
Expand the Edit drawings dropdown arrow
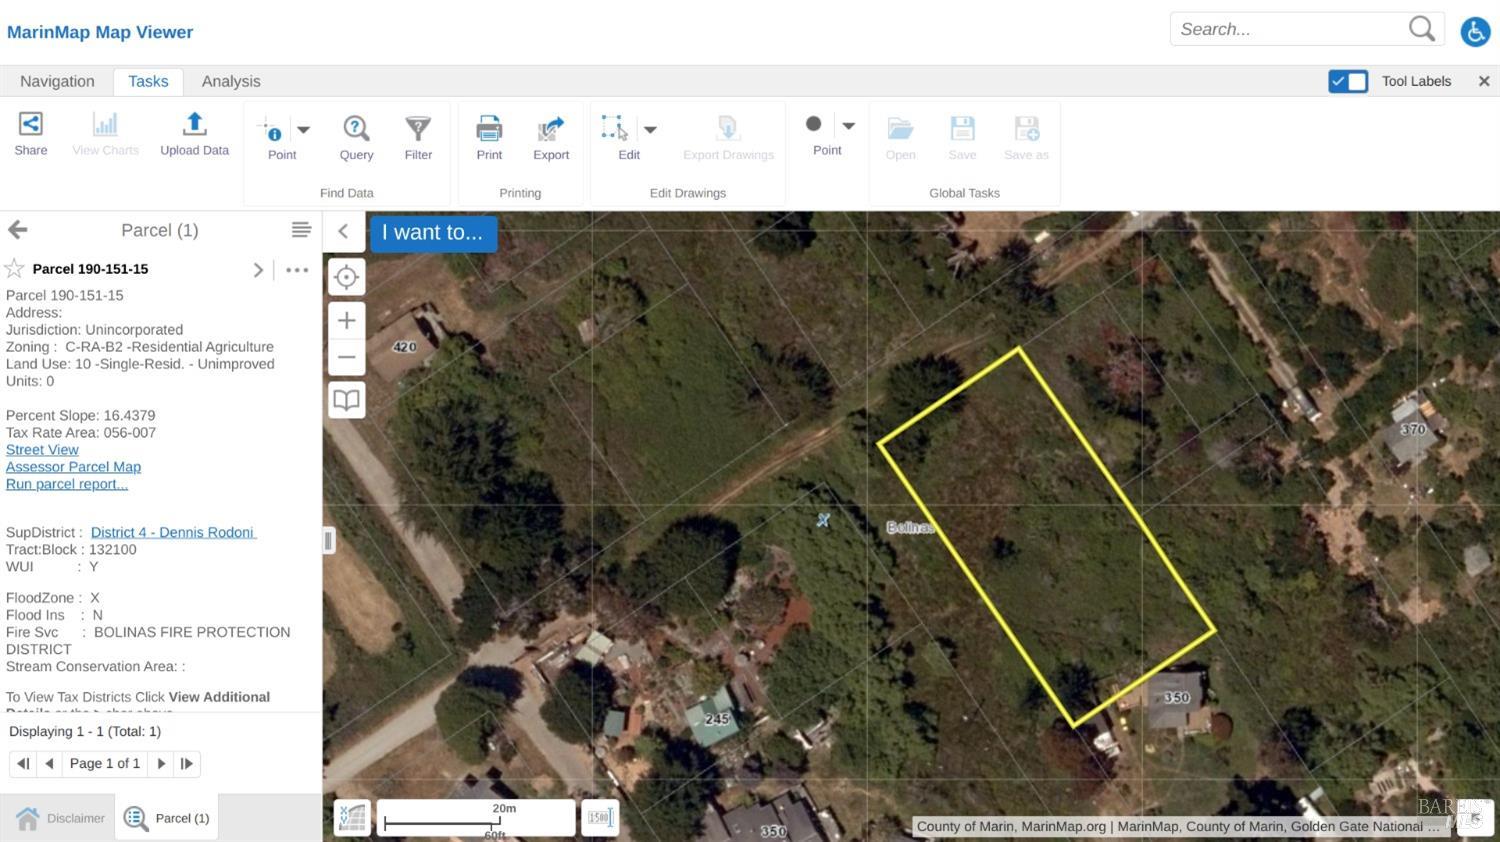pos(650,129)
